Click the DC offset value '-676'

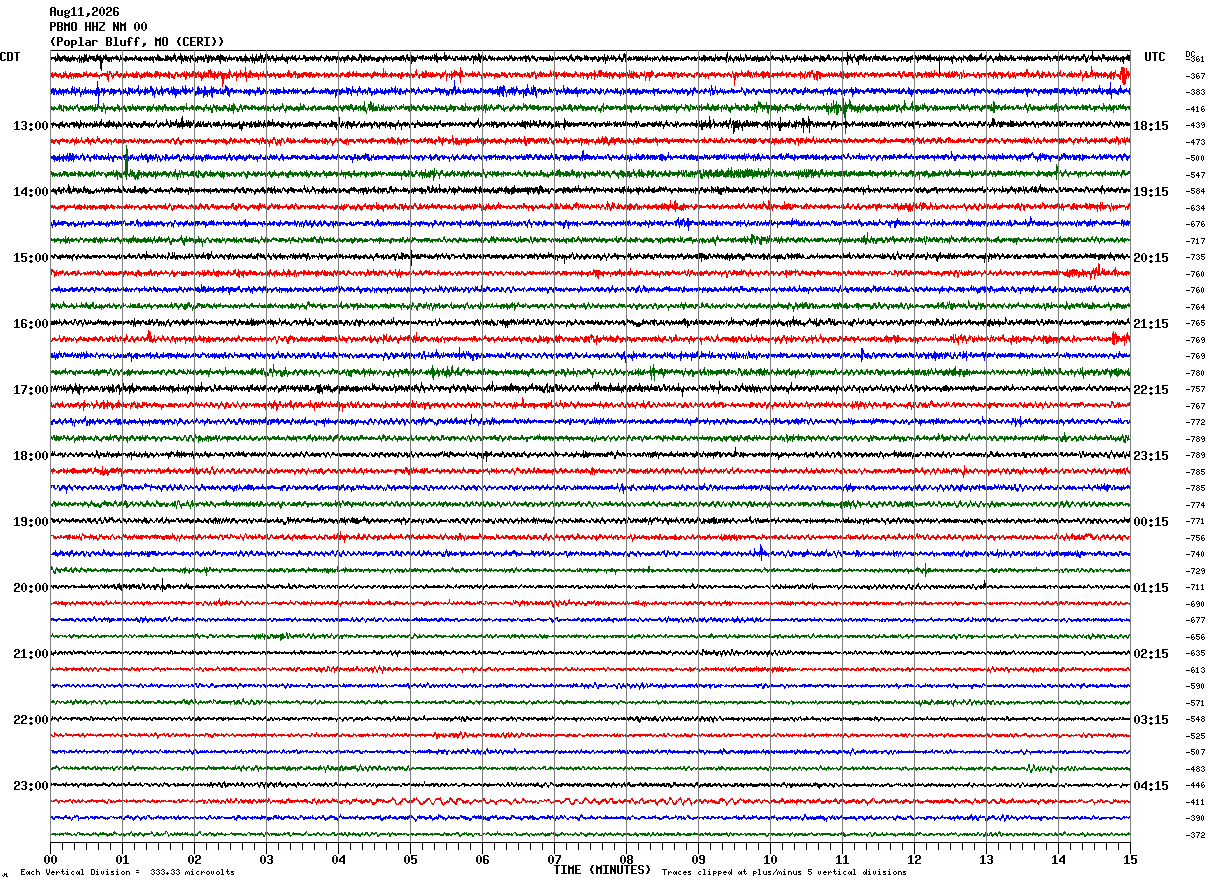[x=1195, y=224]
